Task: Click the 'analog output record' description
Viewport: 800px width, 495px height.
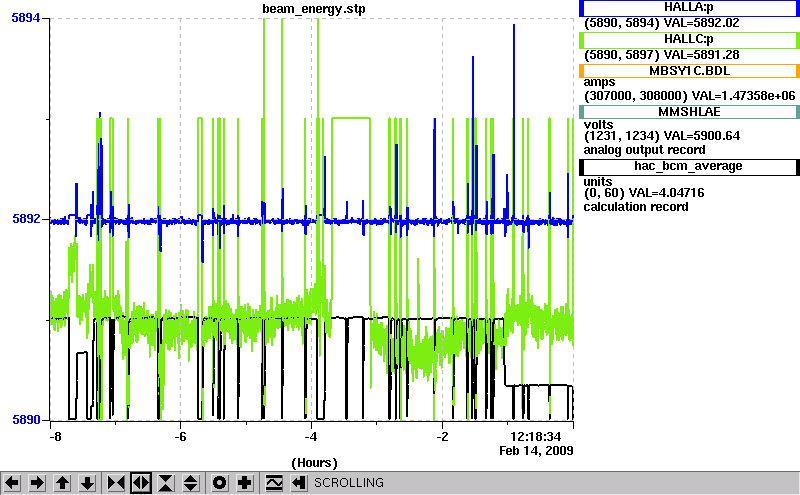Action: coord(644,150)
